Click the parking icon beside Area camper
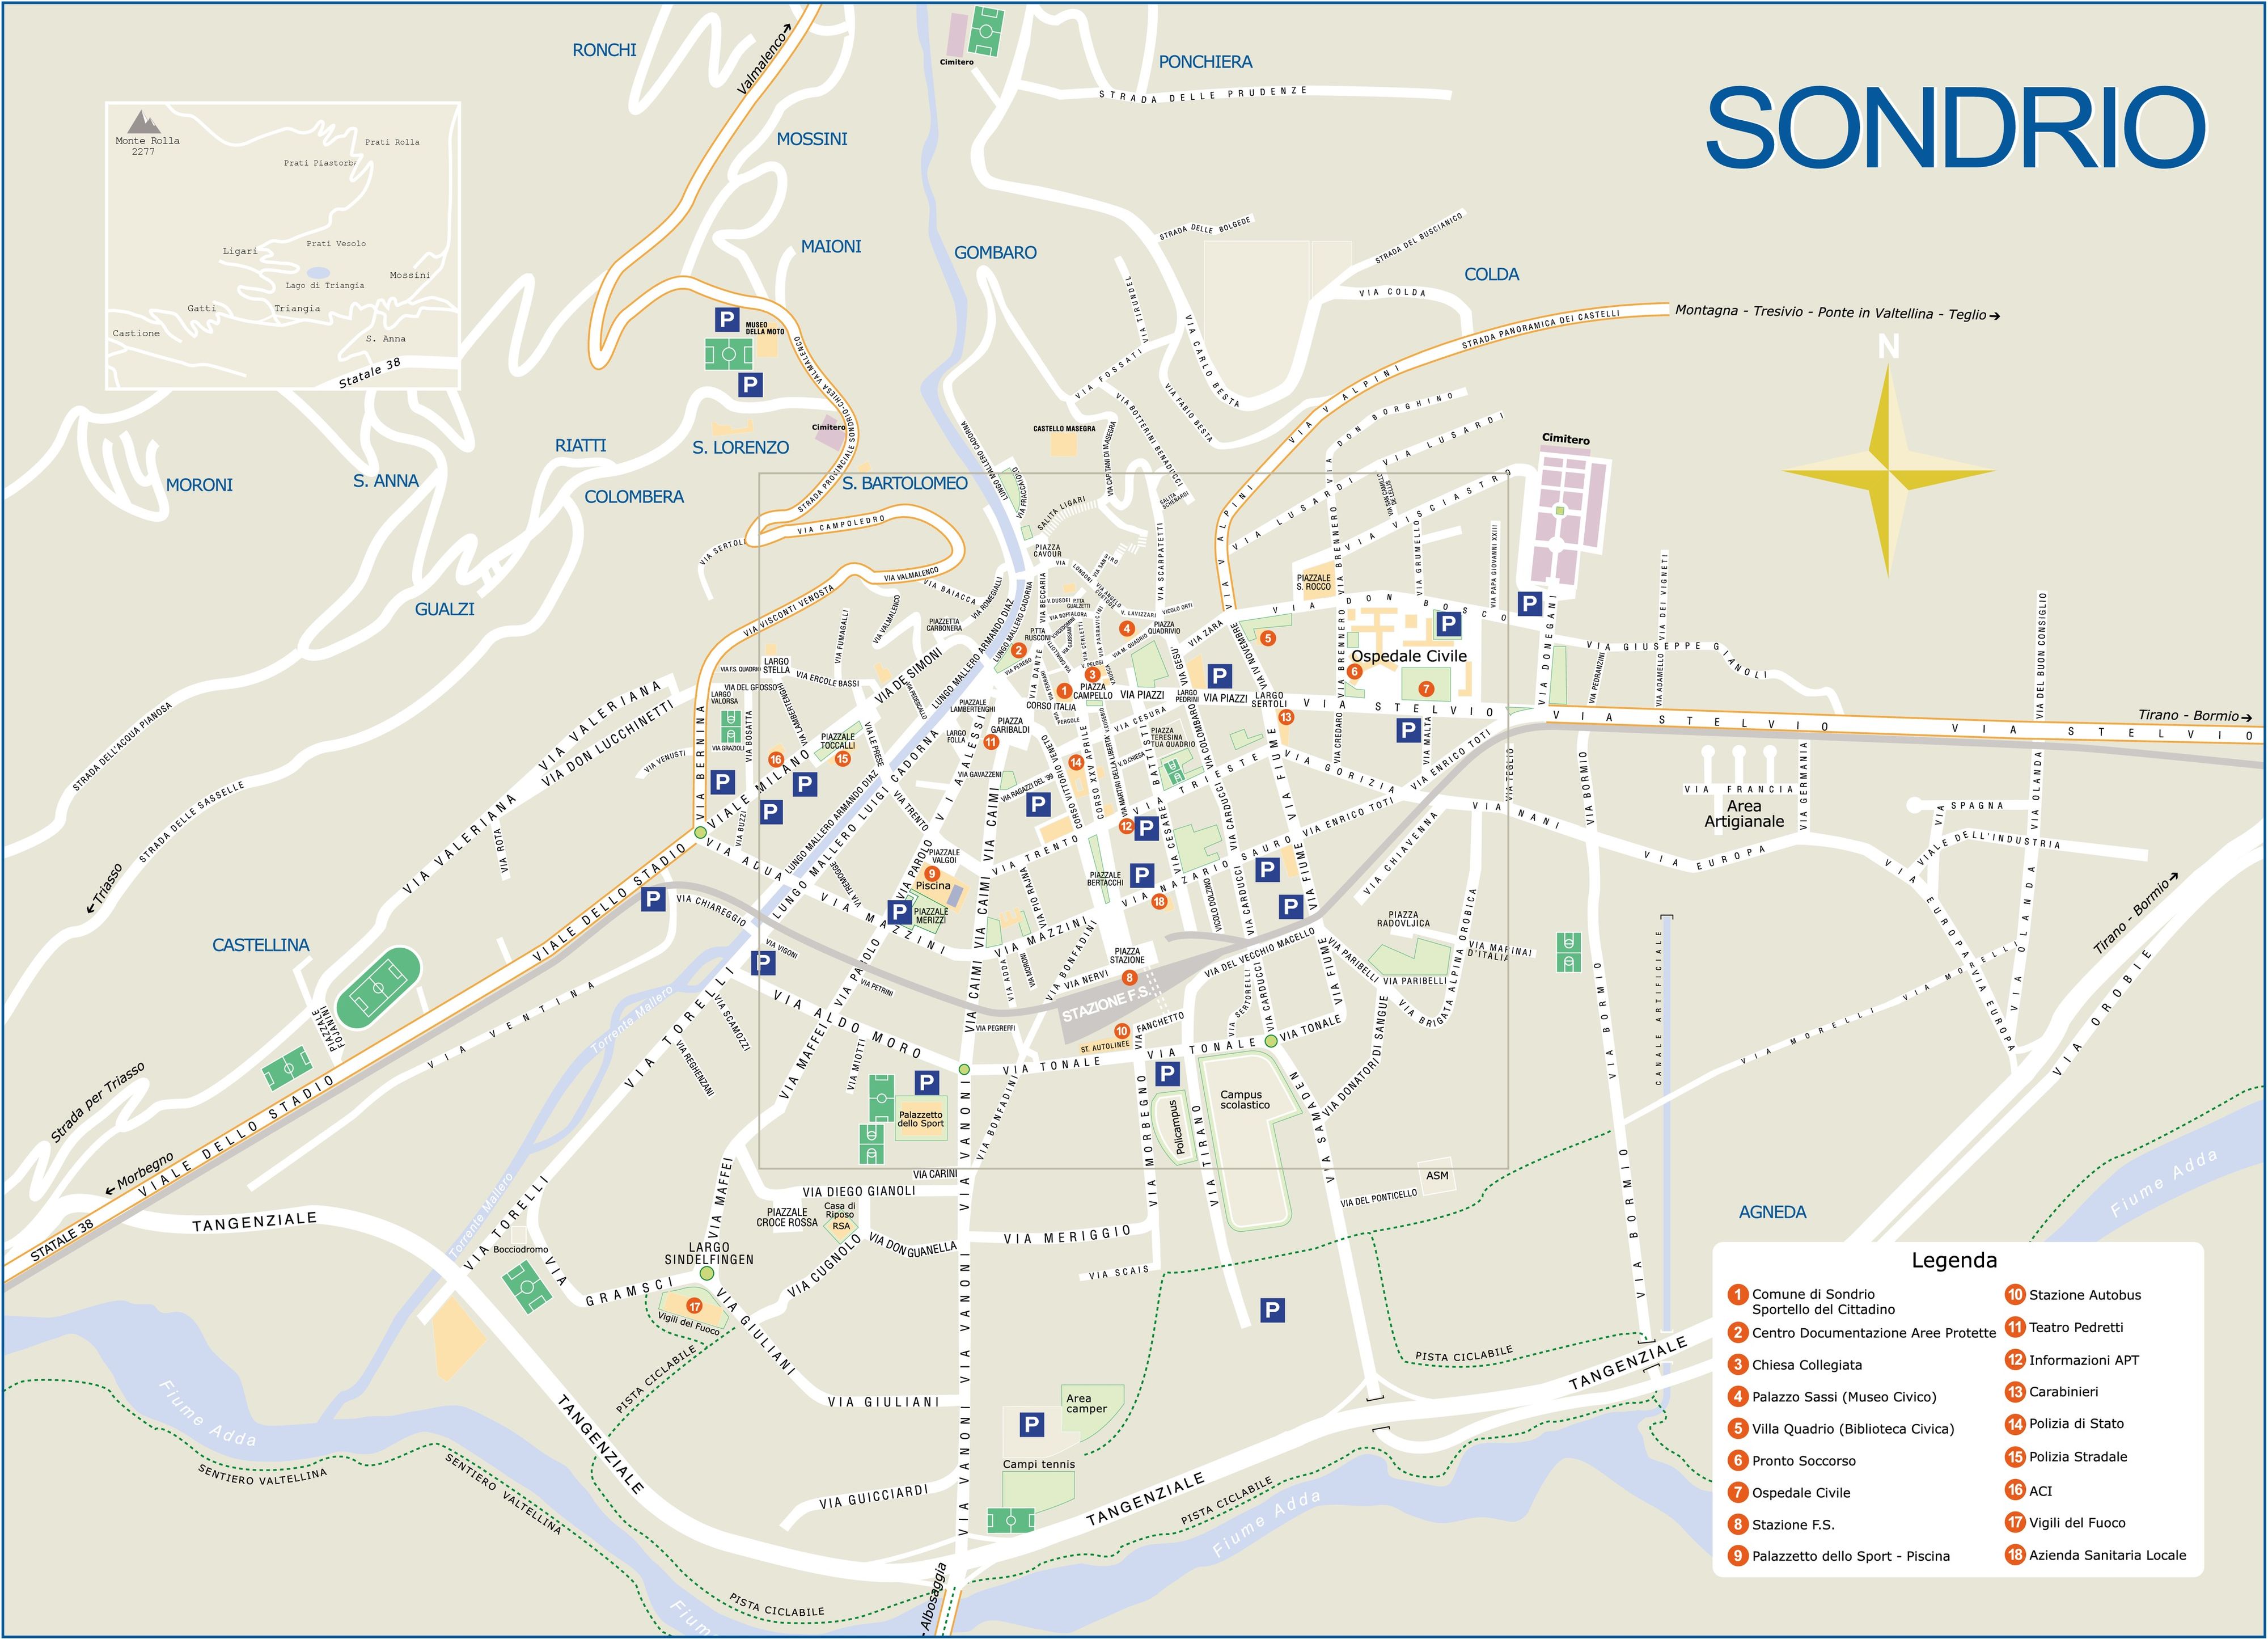The height and width of the screenshot is (1639, 2268). click(1031, 1424)
